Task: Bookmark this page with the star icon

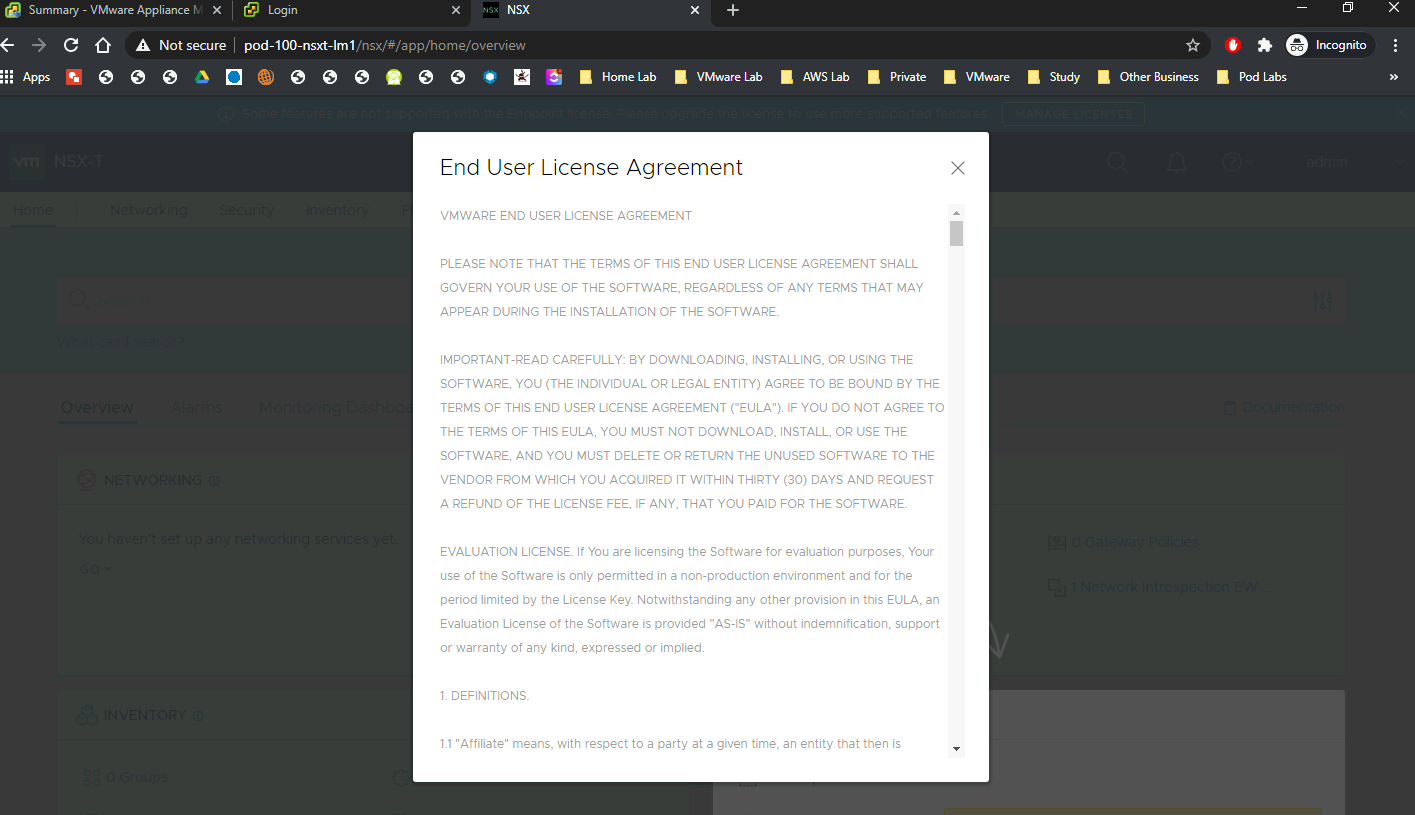Action: [1192, 45]
